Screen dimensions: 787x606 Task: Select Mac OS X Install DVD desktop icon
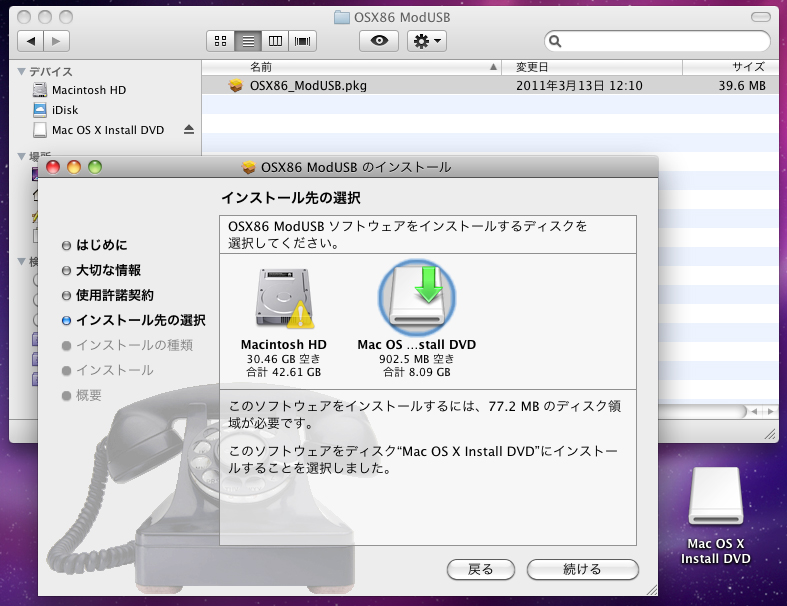click(x=715, y=517)
